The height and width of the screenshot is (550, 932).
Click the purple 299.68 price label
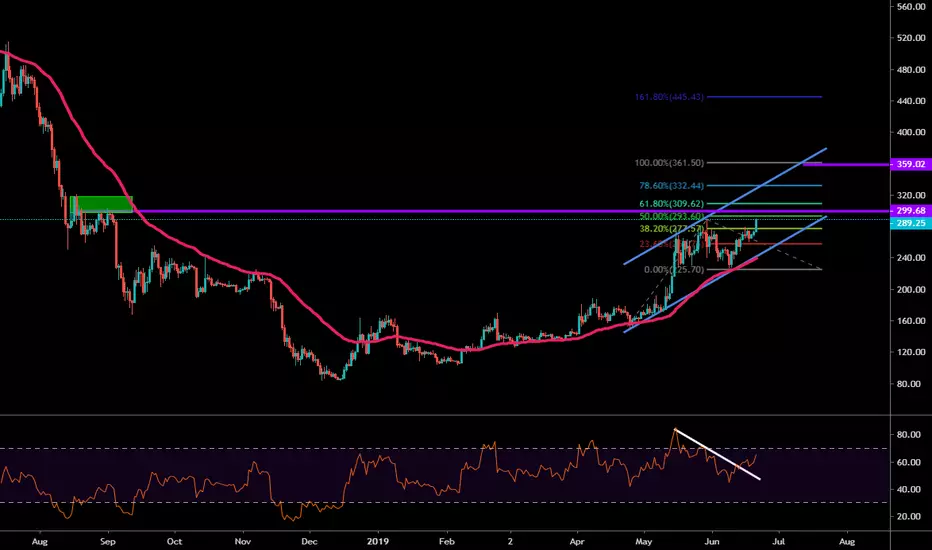[x=911, y=210]
